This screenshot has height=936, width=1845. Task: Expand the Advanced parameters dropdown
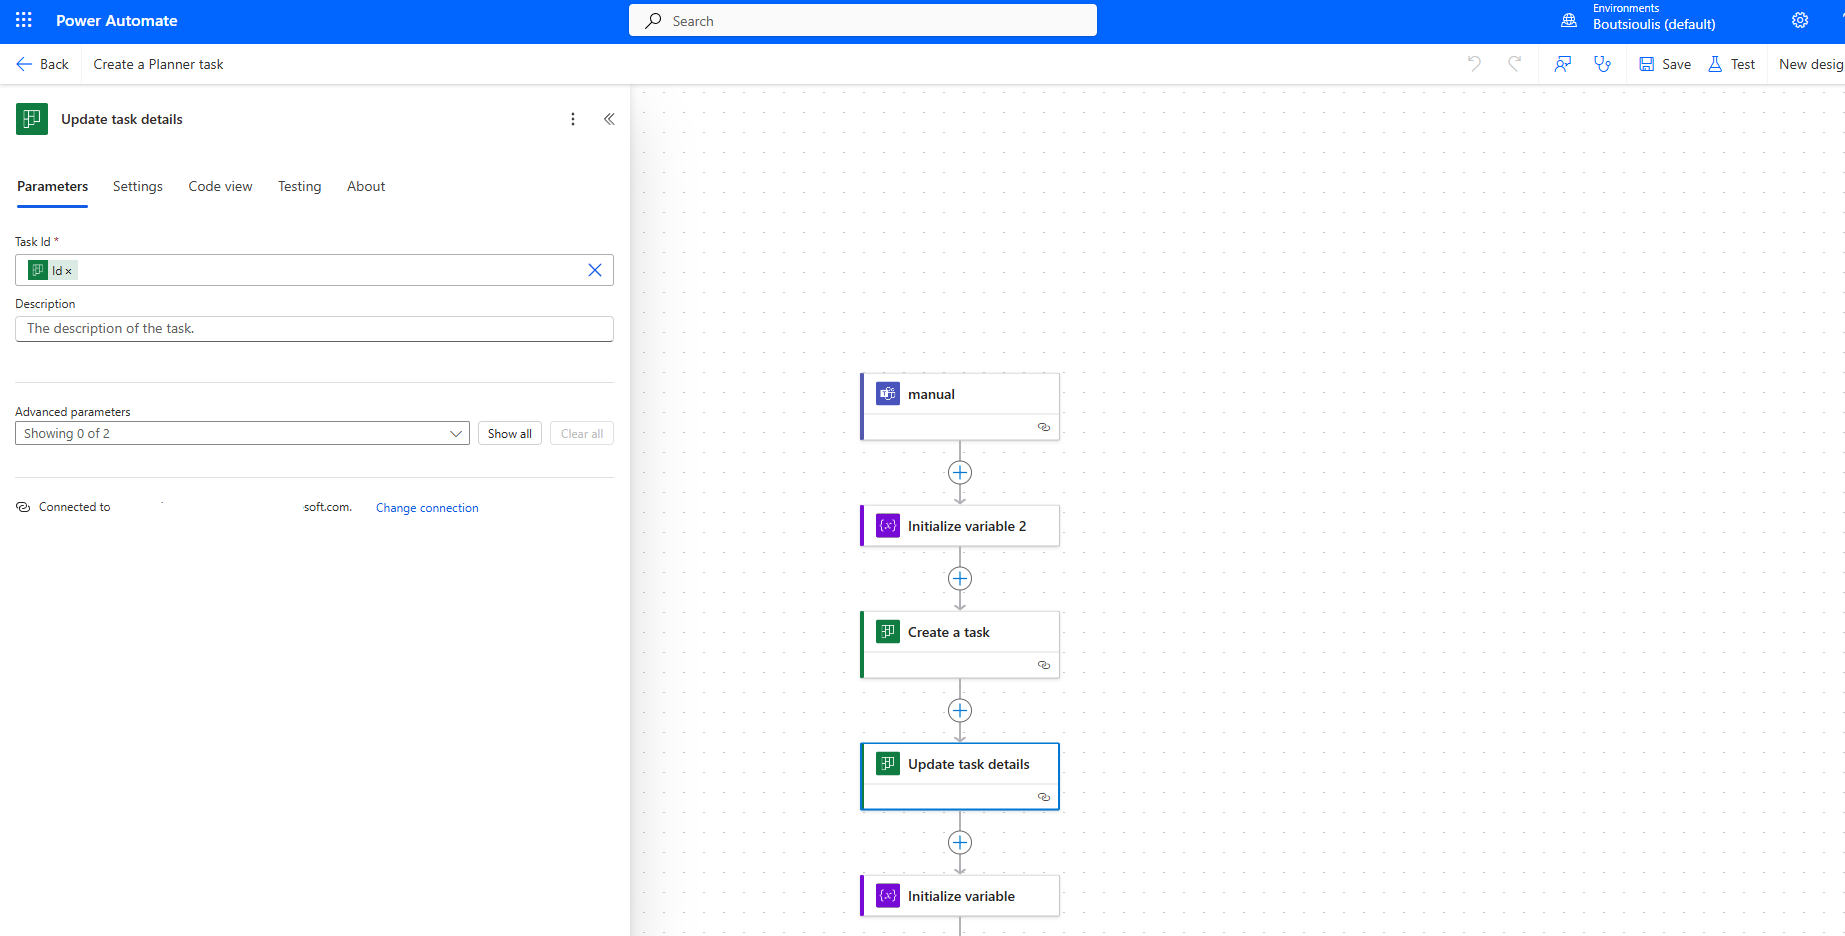(x=242, y=433)
